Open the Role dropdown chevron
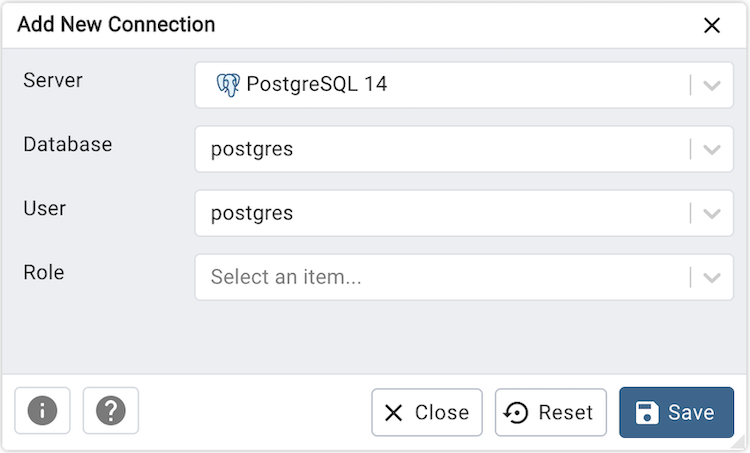 pos(712,277)
